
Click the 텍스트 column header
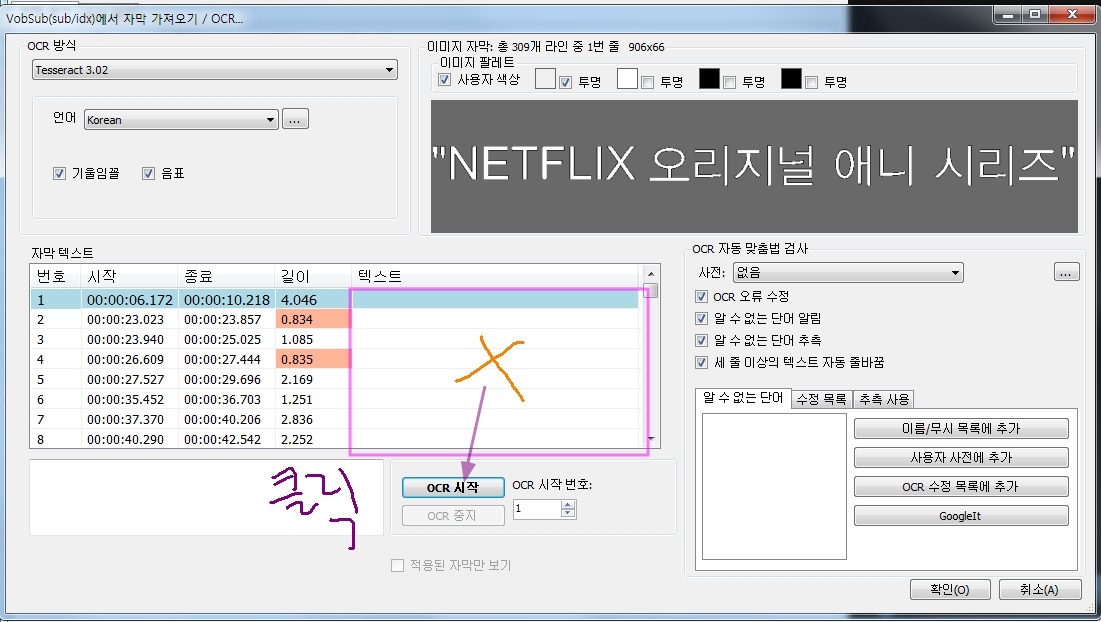pyautogui.click(x=496, y=277)
